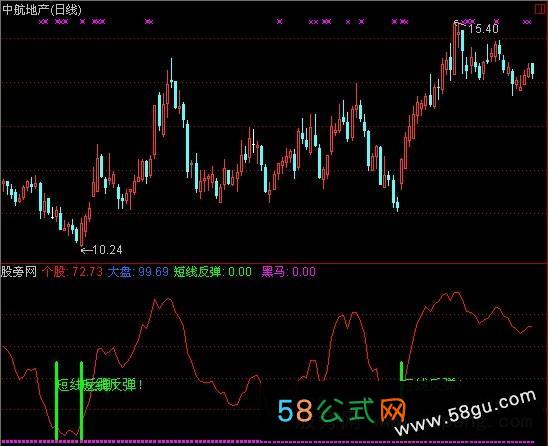Click the red window icon in top-right corner

[x=541, y=9]
